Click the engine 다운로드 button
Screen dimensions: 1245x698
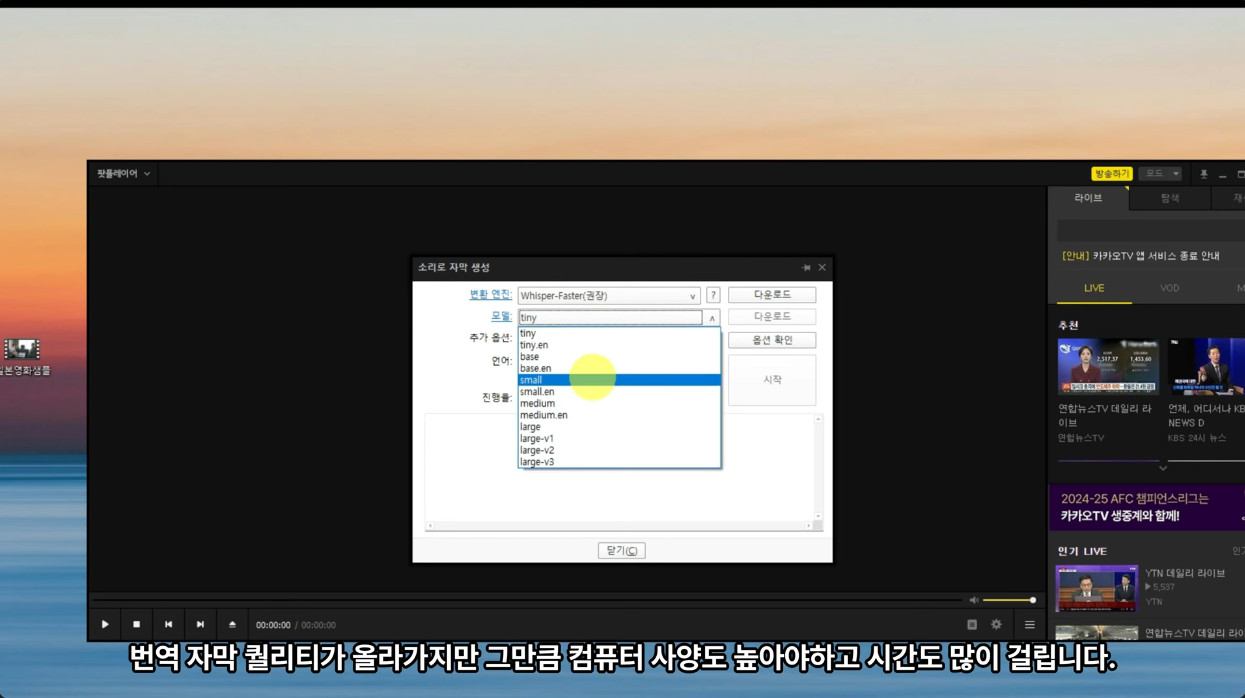[772, 295]
